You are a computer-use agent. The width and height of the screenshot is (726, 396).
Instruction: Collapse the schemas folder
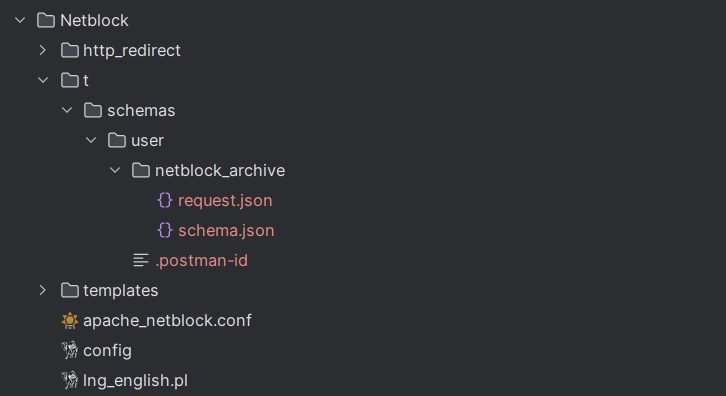pyautogui.click(x=67, y=110)
